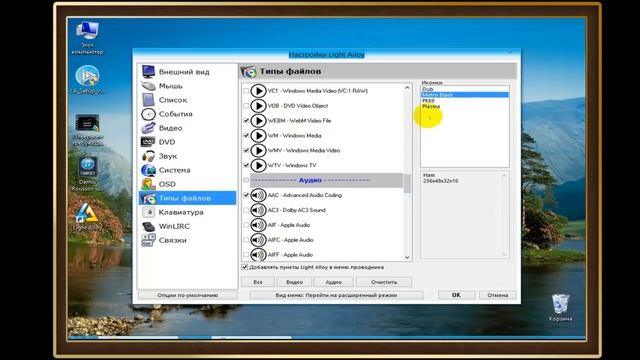Select the Demis Roussos audio file on desktop
The width and height of the screenshot is (640, 360).
[87, 174]
